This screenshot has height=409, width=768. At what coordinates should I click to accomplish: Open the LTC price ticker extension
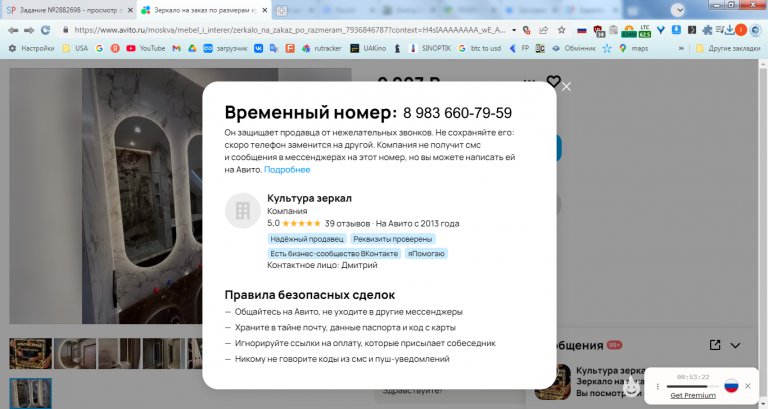pos(645,31)
